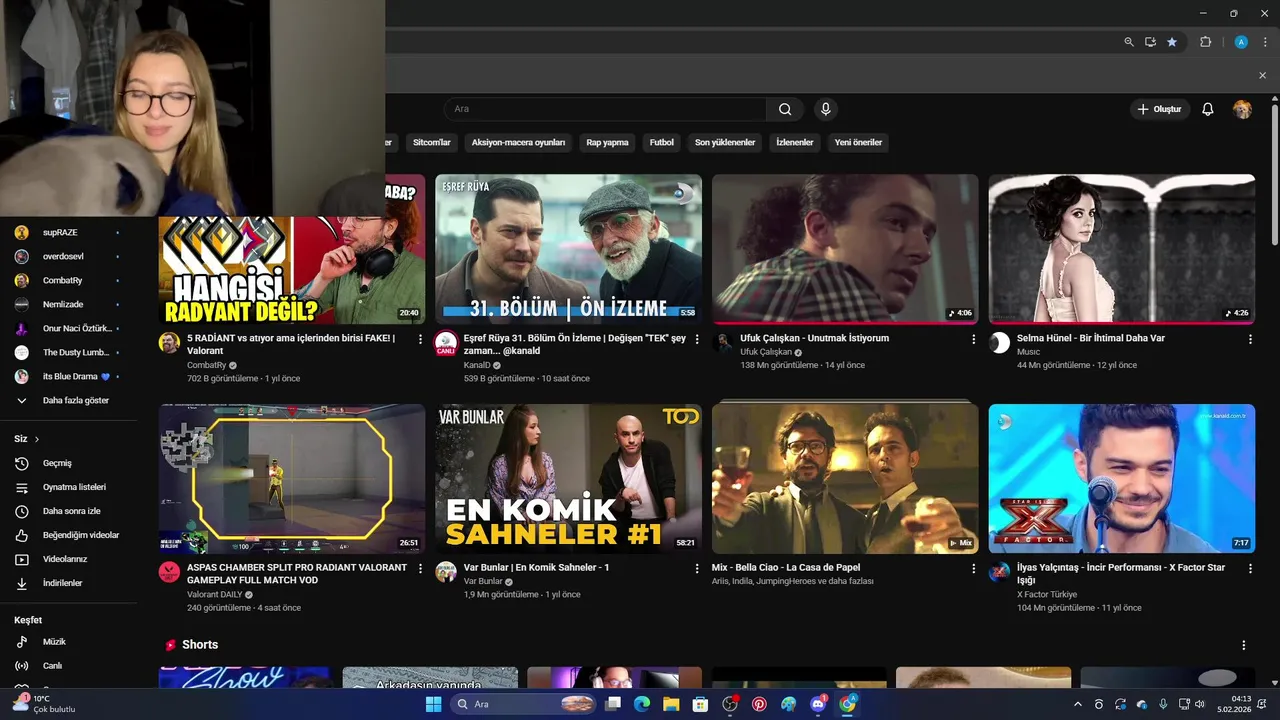Open options menu for Eşref Rüya video
Viewport: 1280px width, 720px height.
pos(697,339)
